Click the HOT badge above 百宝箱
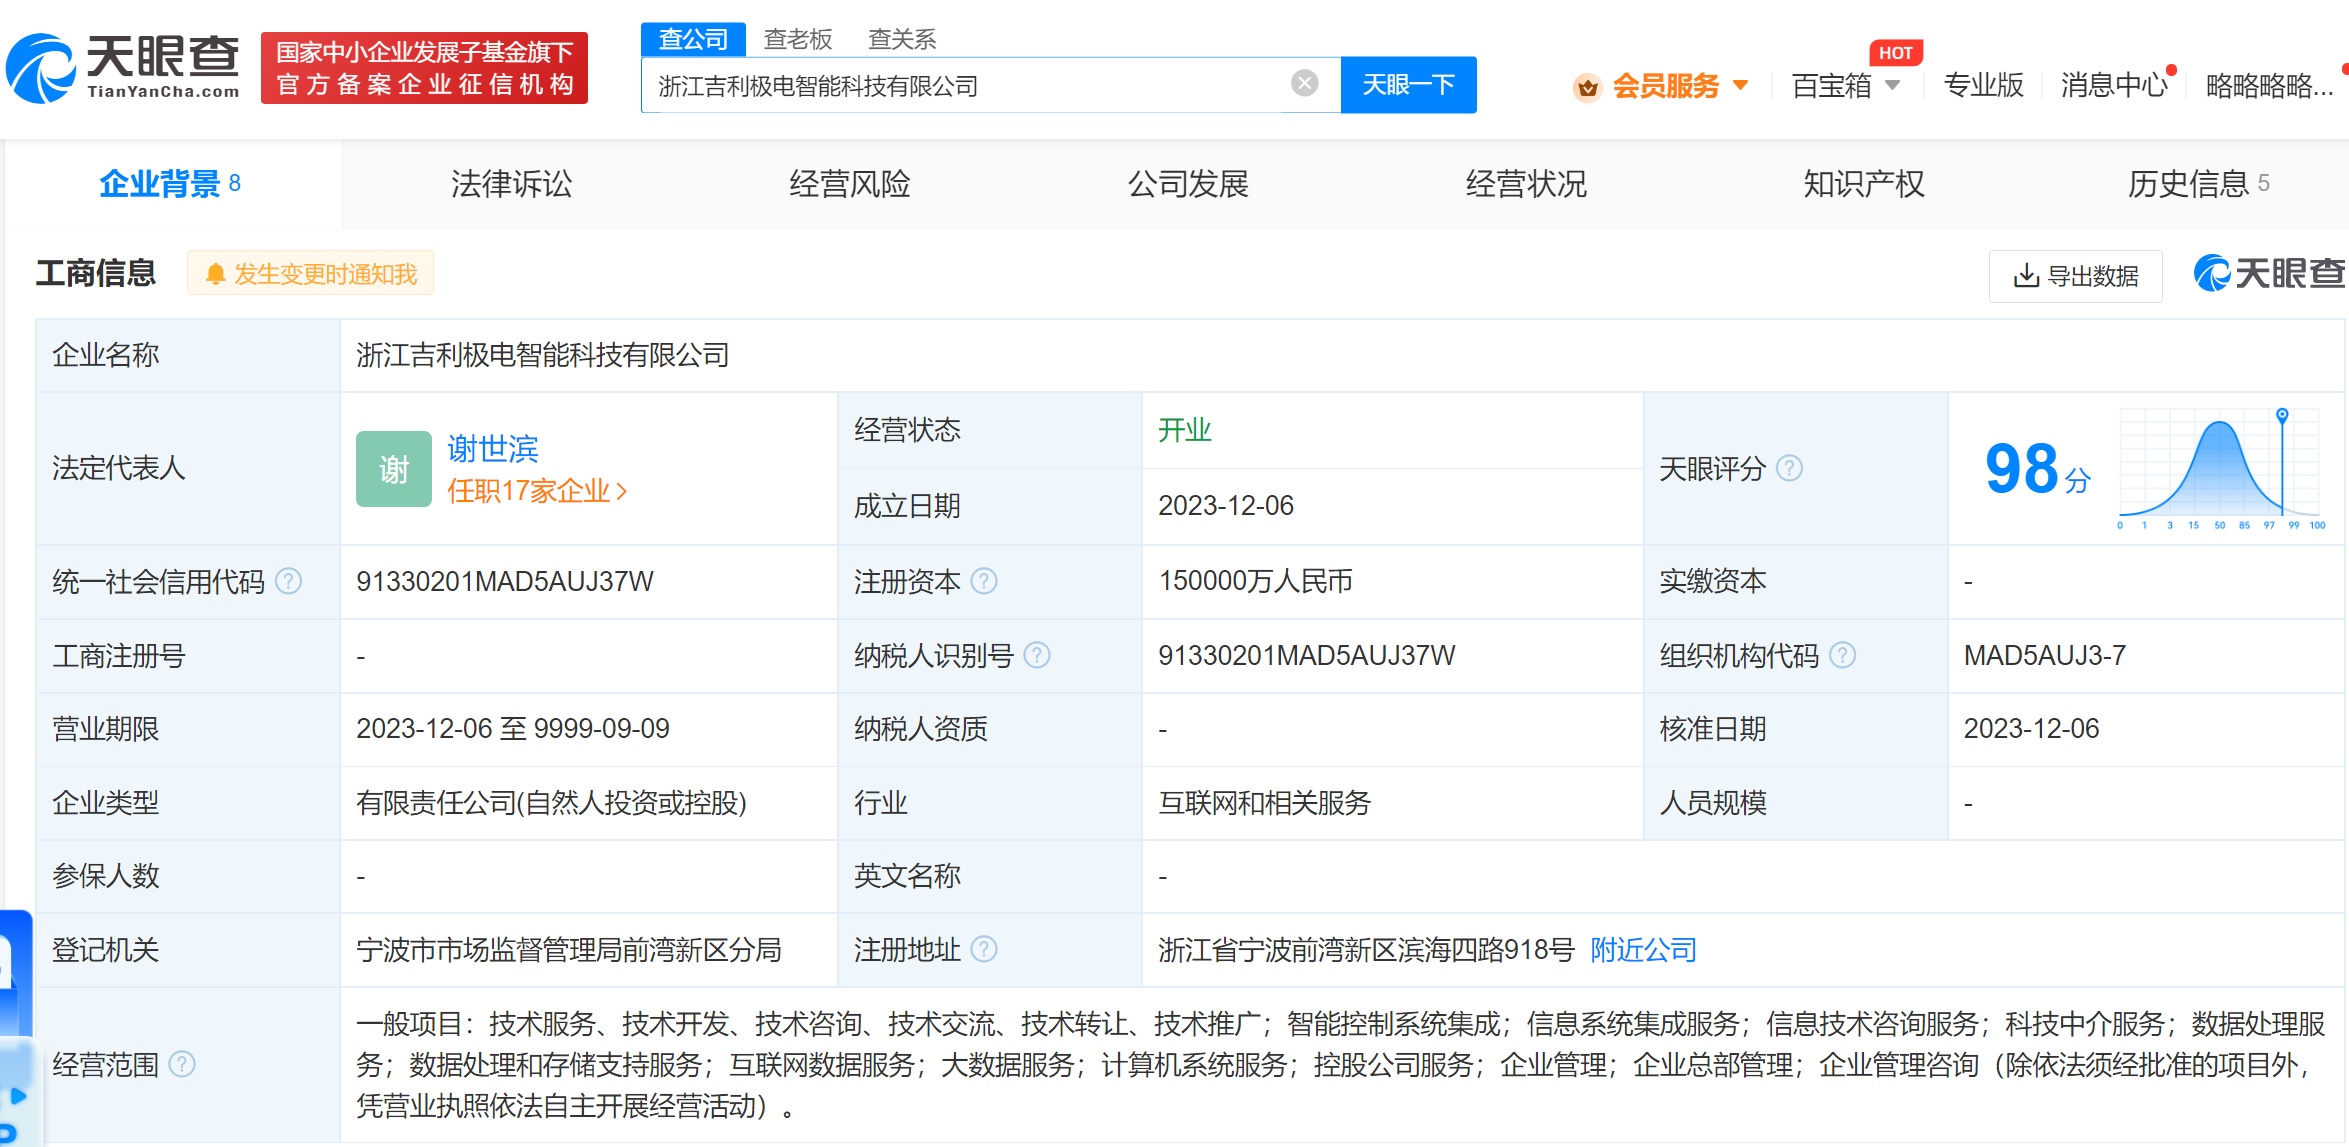 pos(1895,53)
